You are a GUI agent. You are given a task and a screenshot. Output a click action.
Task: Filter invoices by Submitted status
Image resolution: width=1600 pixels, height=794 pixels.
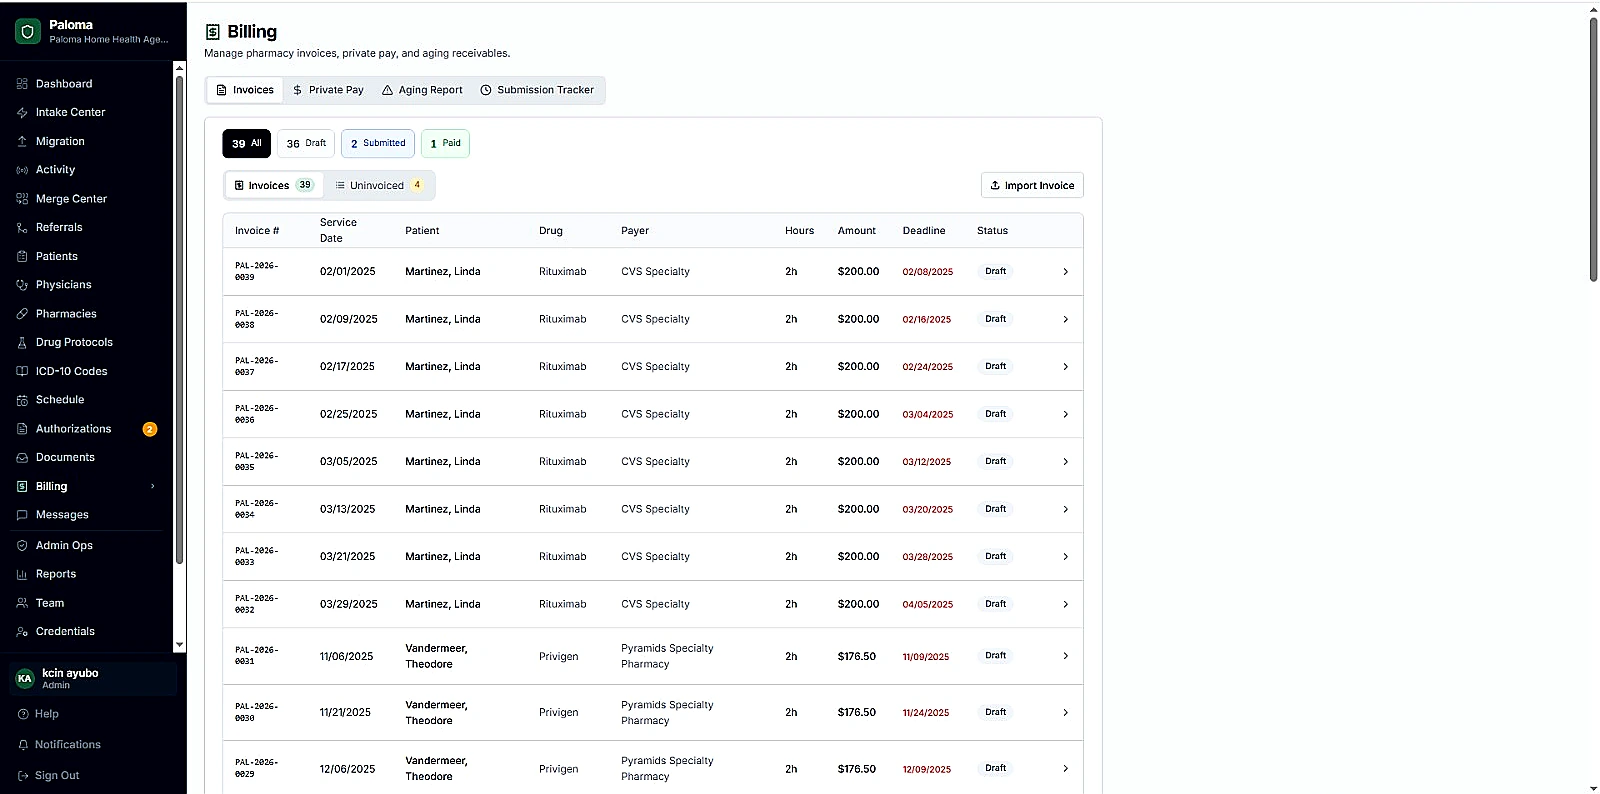click(378, 144)
